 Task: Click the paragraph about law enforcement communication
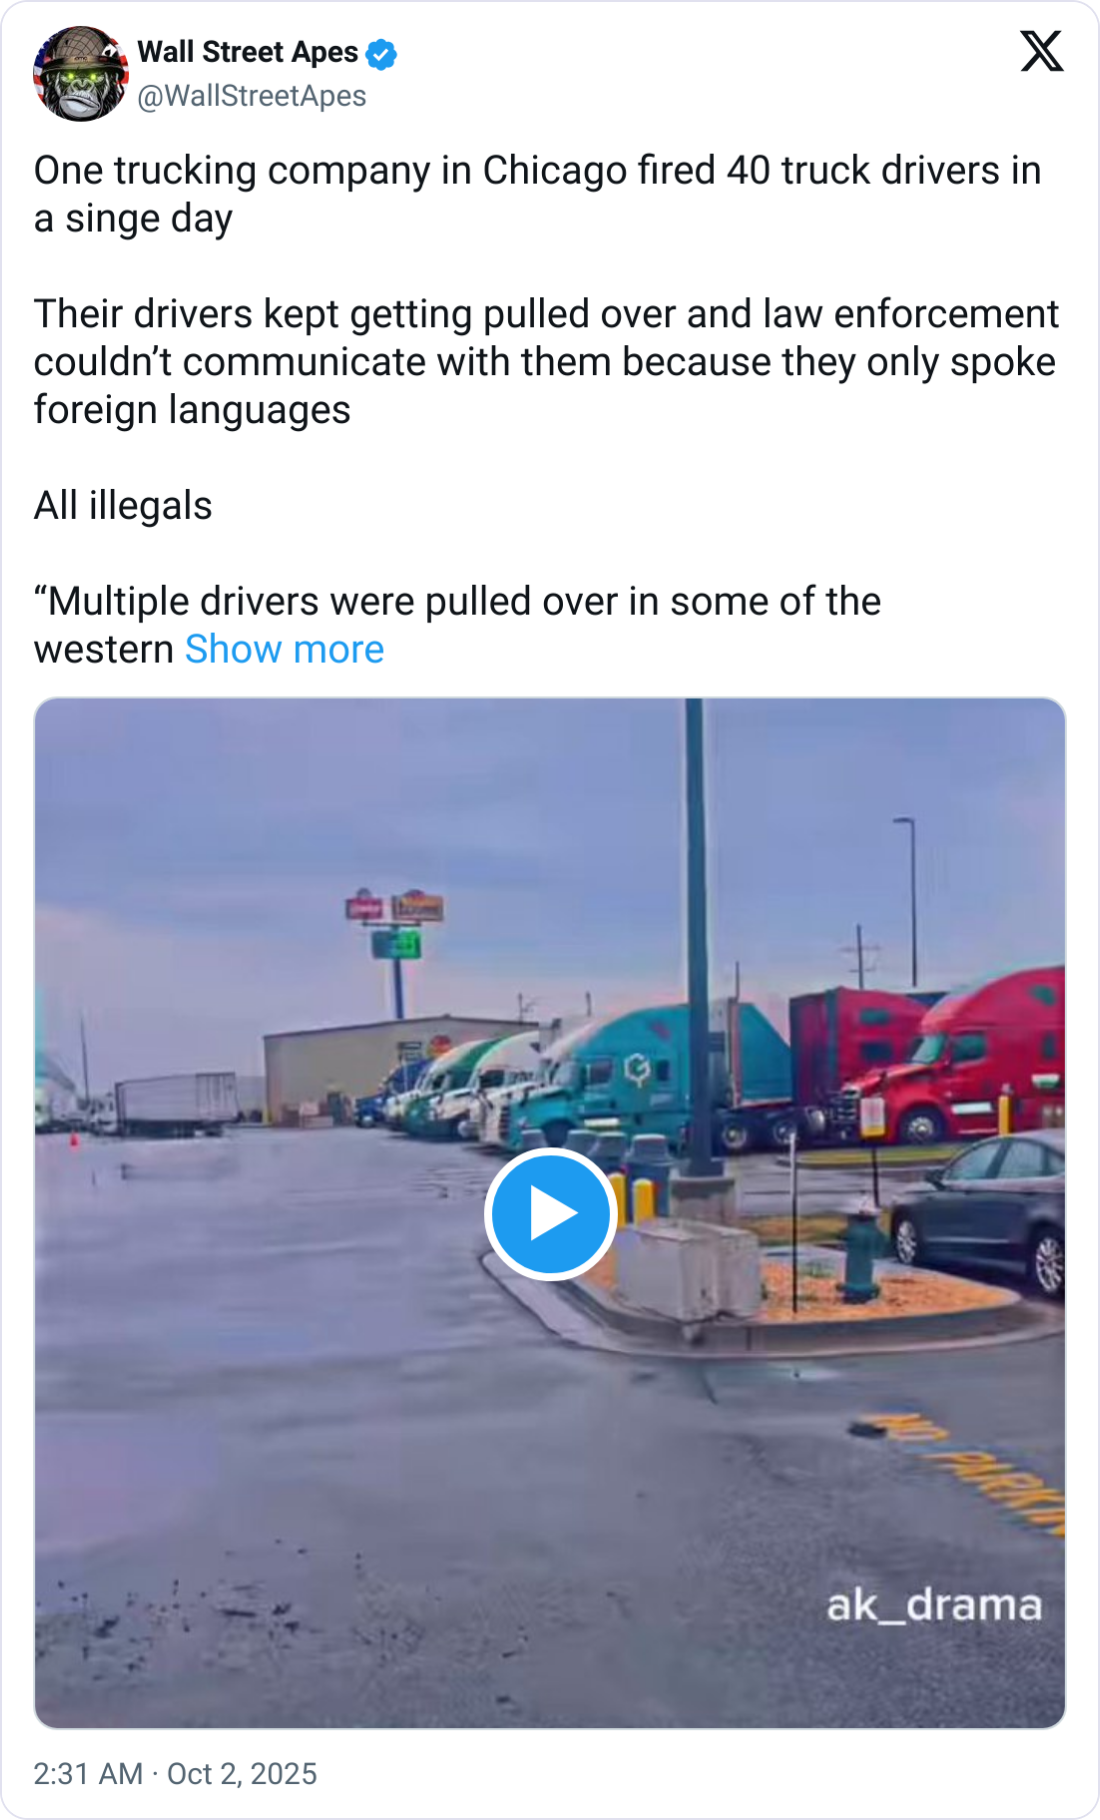tap(546, 362)
